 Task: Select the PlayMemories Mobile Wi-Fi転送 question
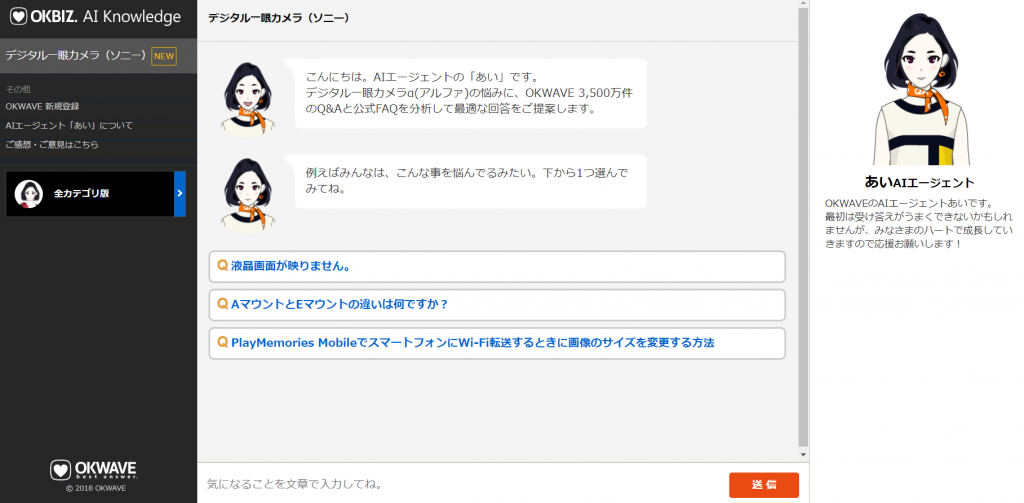click(497, 343)
